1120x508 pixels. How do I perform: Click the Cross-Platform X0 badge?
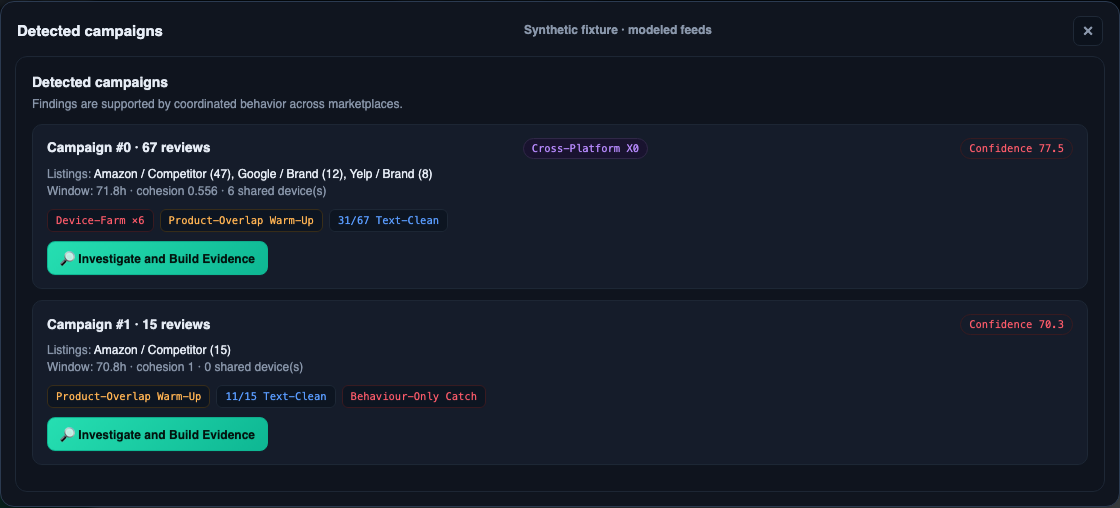(x=585, y=149)
